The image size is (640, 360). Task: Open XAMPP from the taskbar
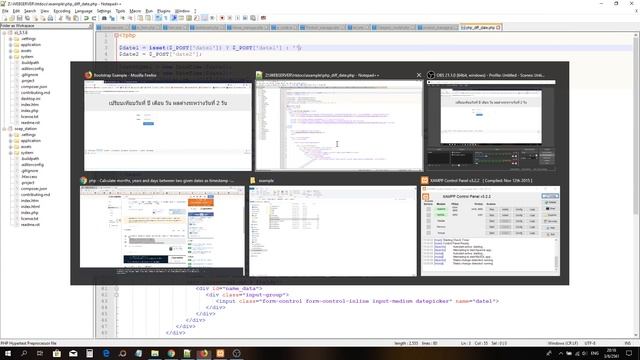click(x=220, y=353)
